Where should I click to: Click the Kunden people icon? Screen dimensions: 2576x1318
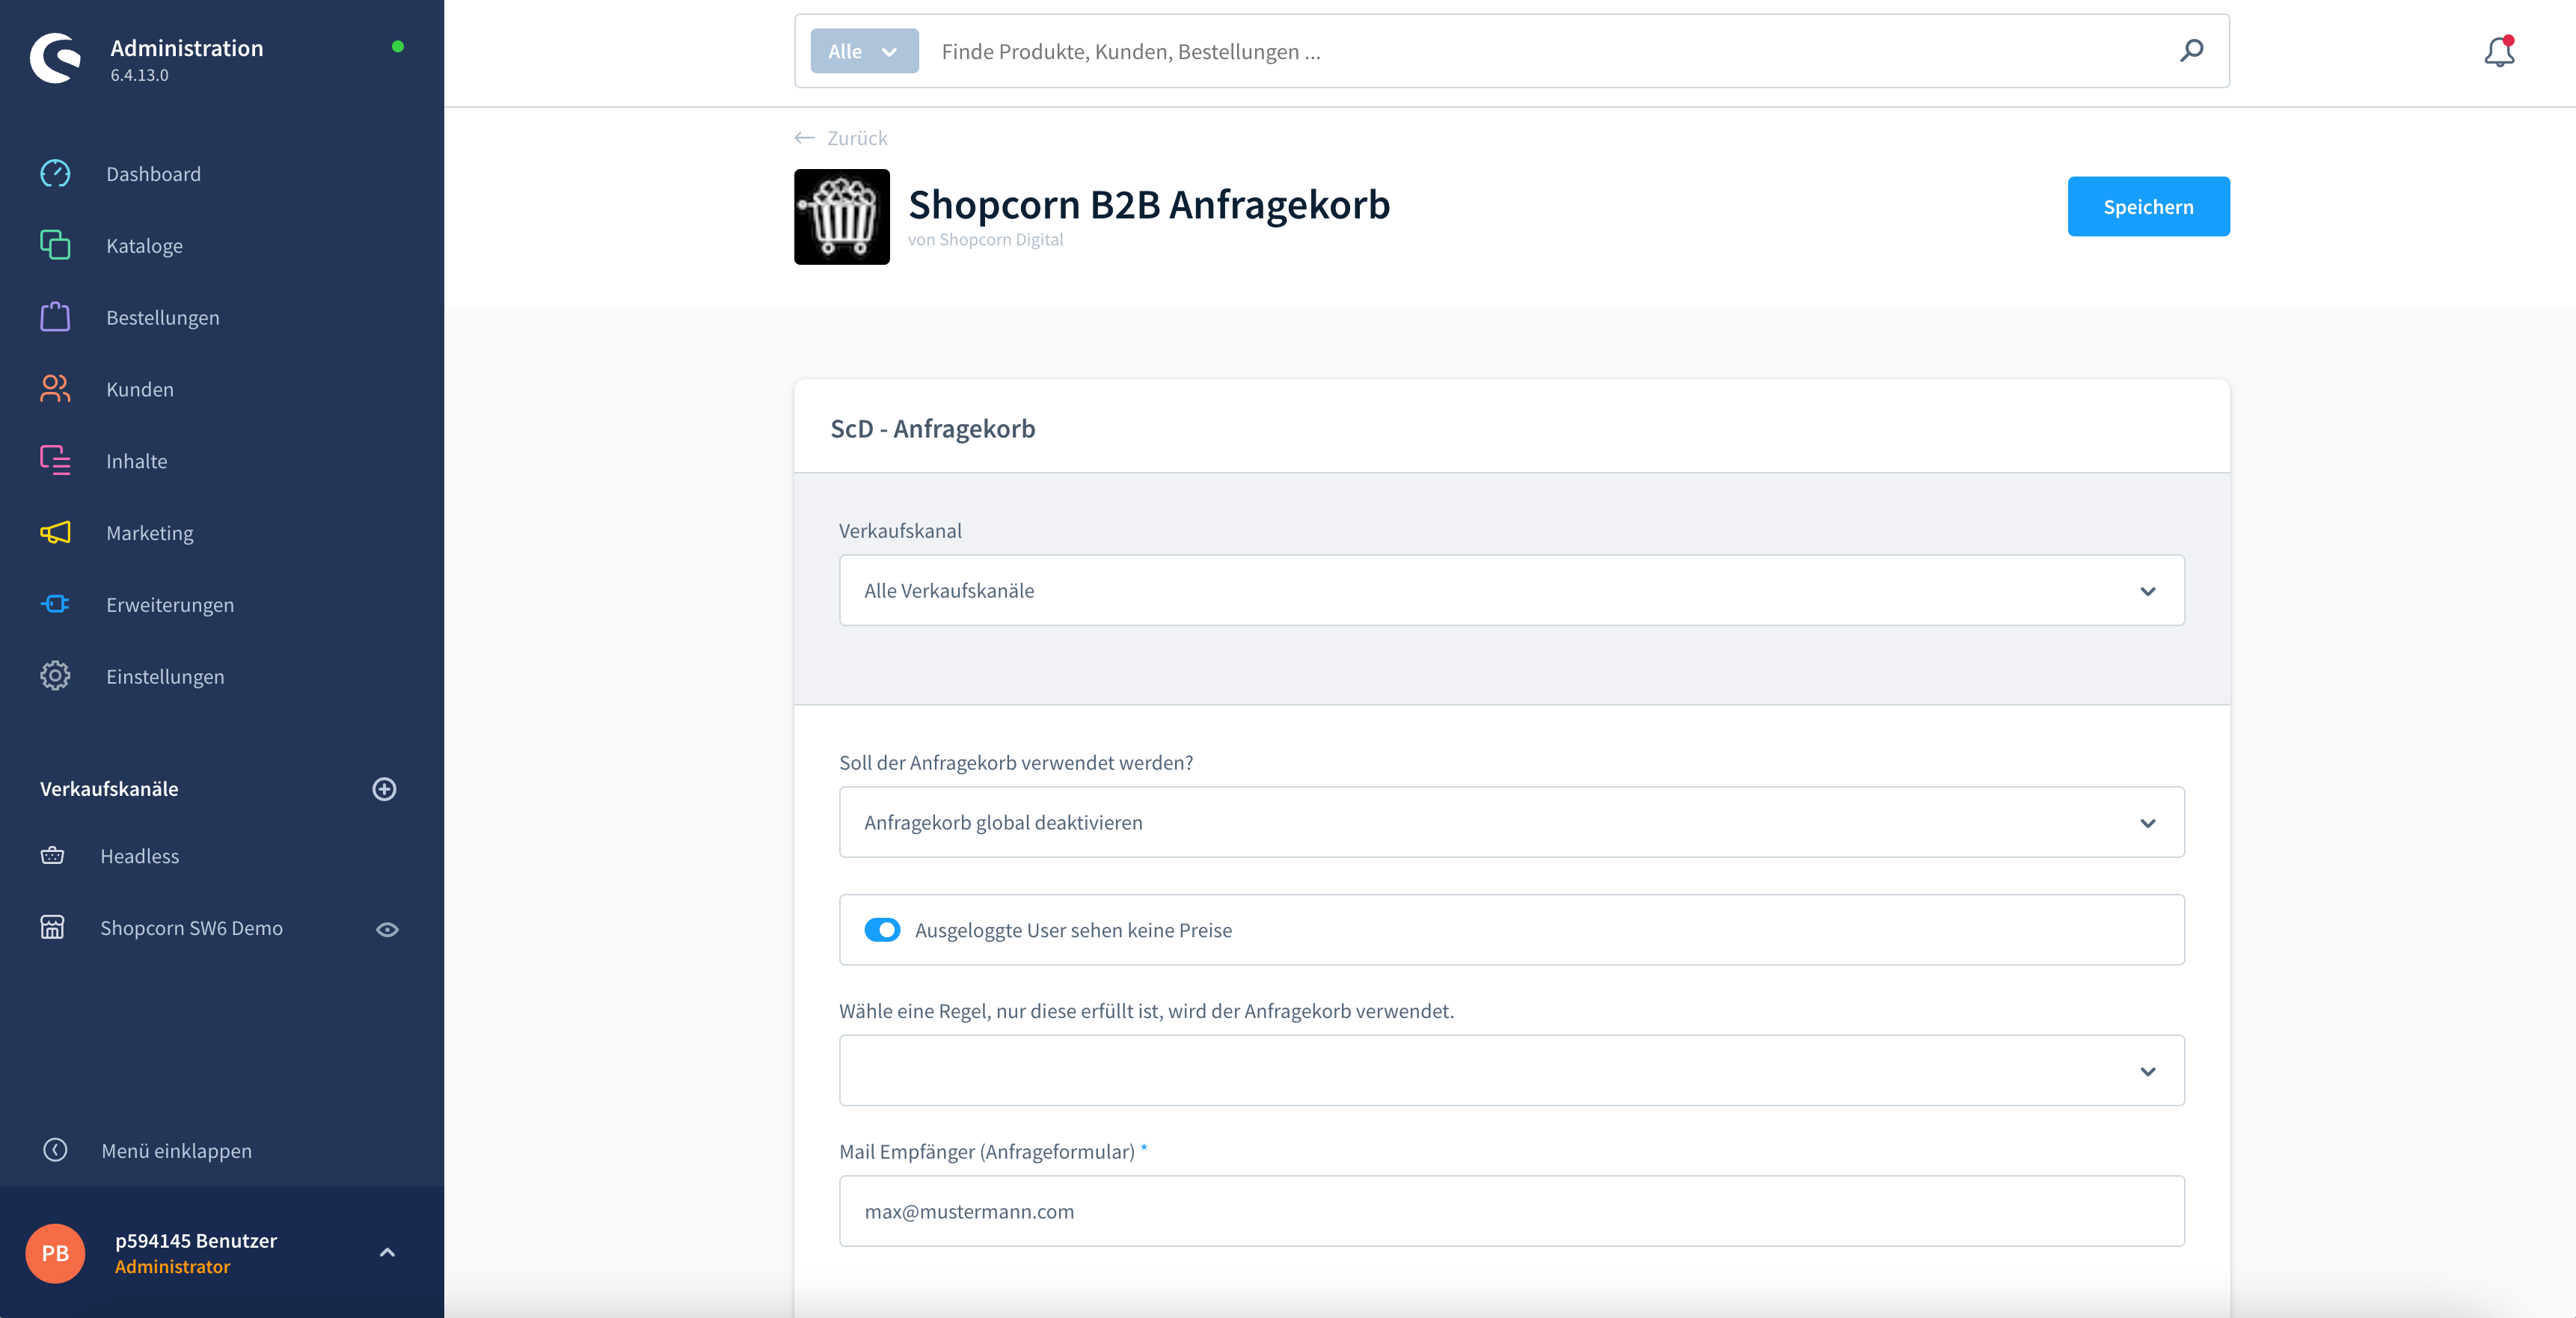pyautogui.click(x=55, y=389)
